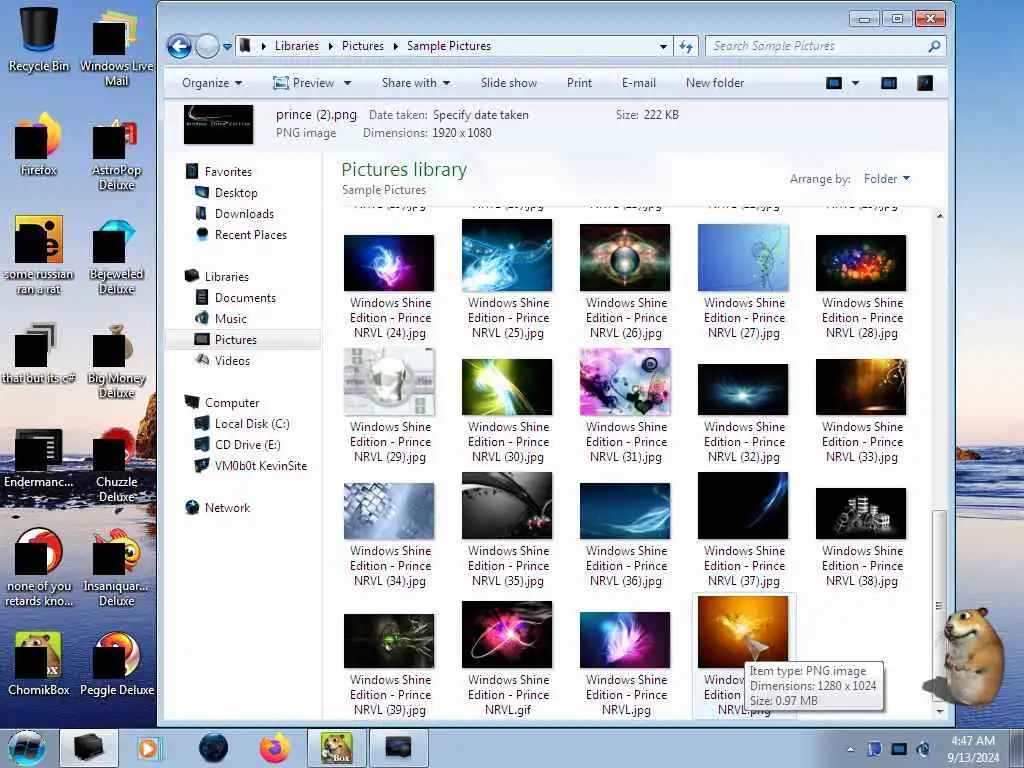Open AstroPop Deluxe desktop icon
Viewport: 1024px width, 768px height.
(x=116, y=153)
